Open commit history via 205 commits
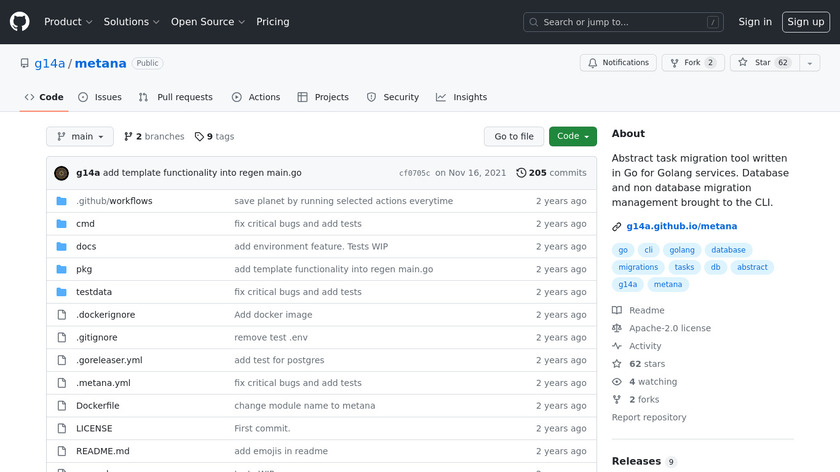The image size is (840, 472). [x=551, y=173]
